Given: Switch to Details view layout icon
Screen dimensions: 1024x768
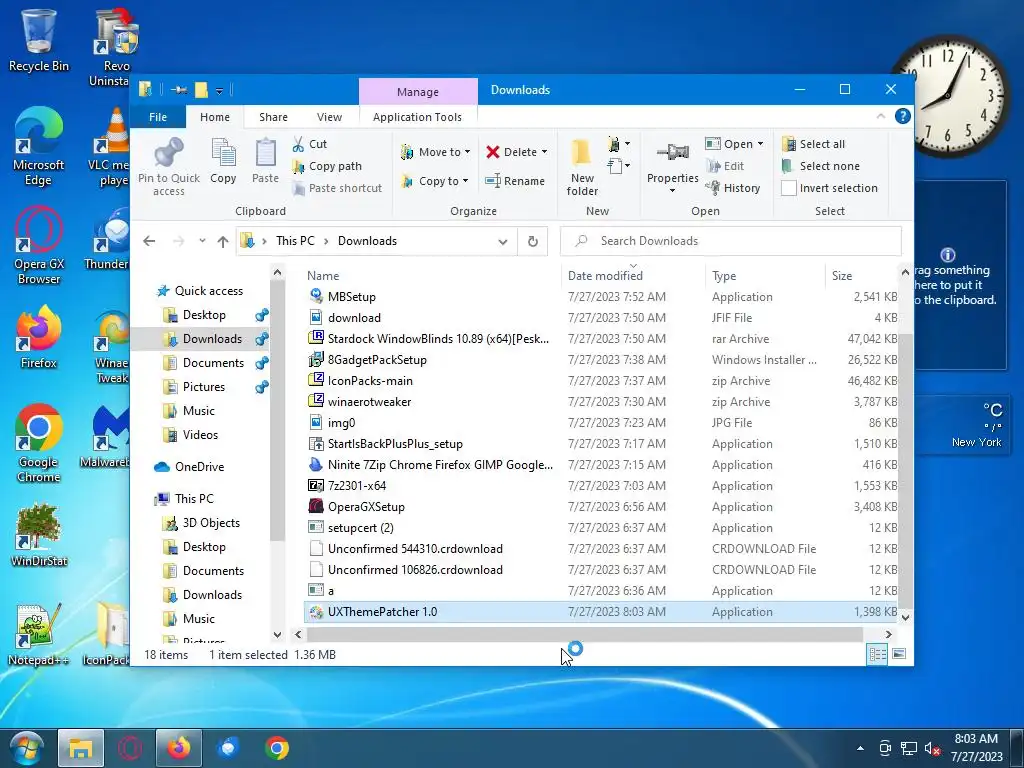Looking at the screenshot, I should [x=878, y=654].
